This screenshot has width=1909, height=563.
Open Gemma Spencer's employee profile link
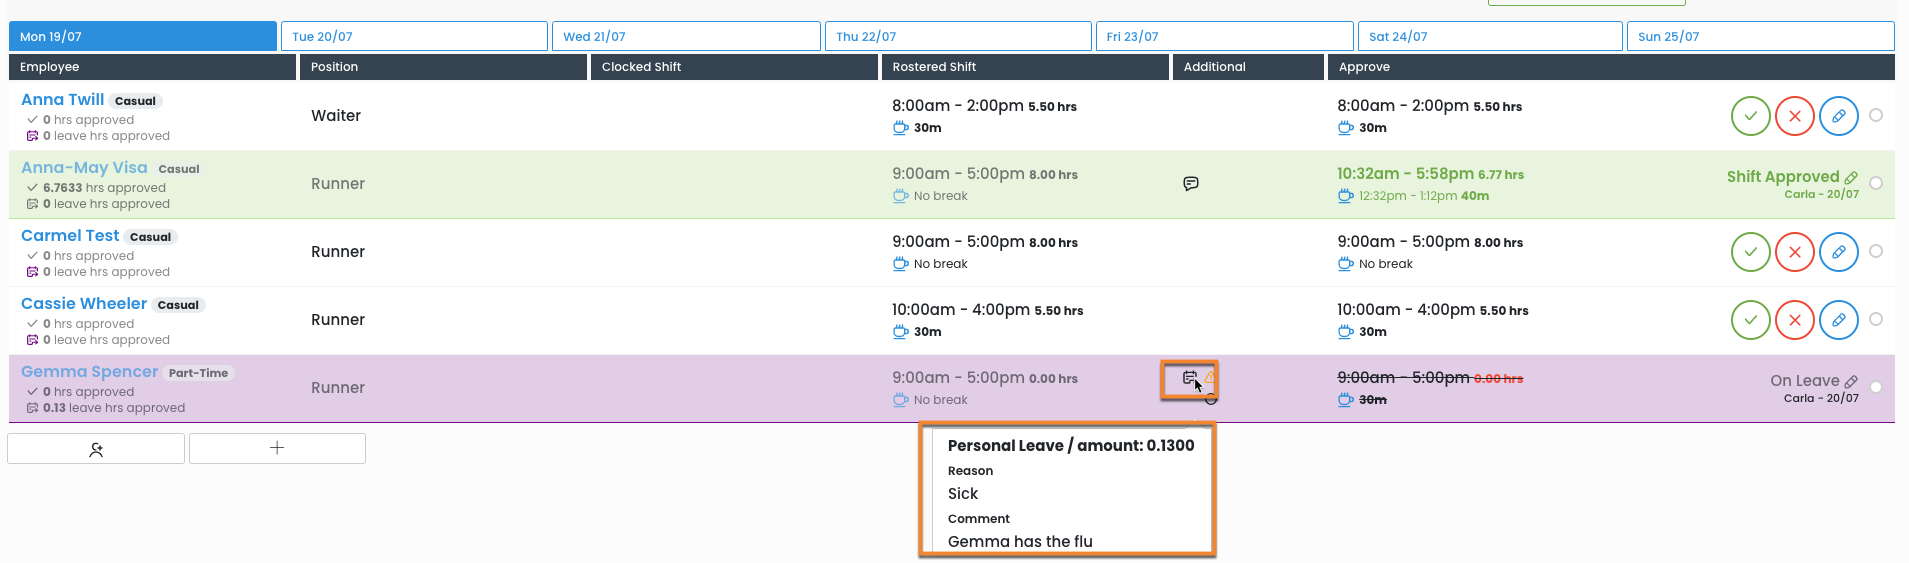(90, 372)
